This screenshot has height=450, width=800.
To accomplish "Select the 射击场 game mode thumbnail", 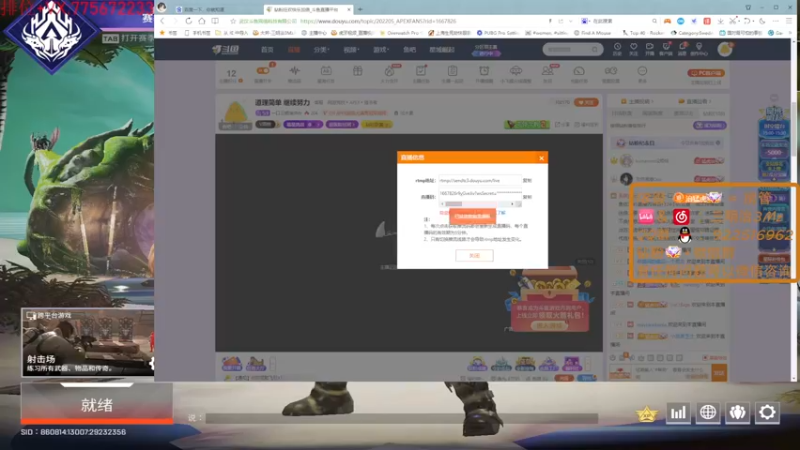I will pyautogui.click(x=88, y=342).
